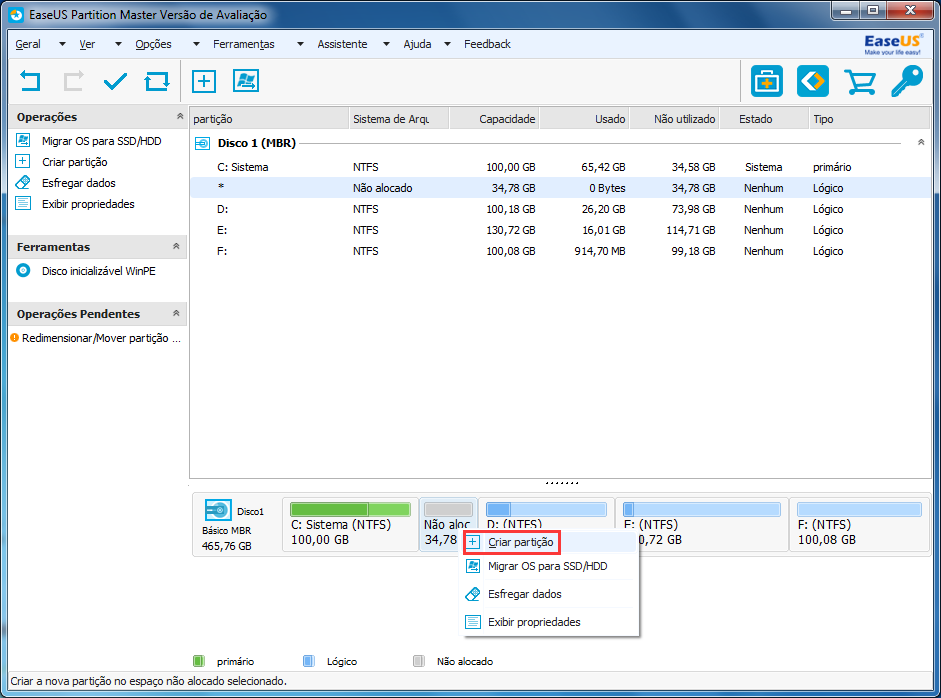This screenshot has height=698, width=941.
Task: Click the F: (NTFS) 100,08 GB disk map block
Action: 859,525
